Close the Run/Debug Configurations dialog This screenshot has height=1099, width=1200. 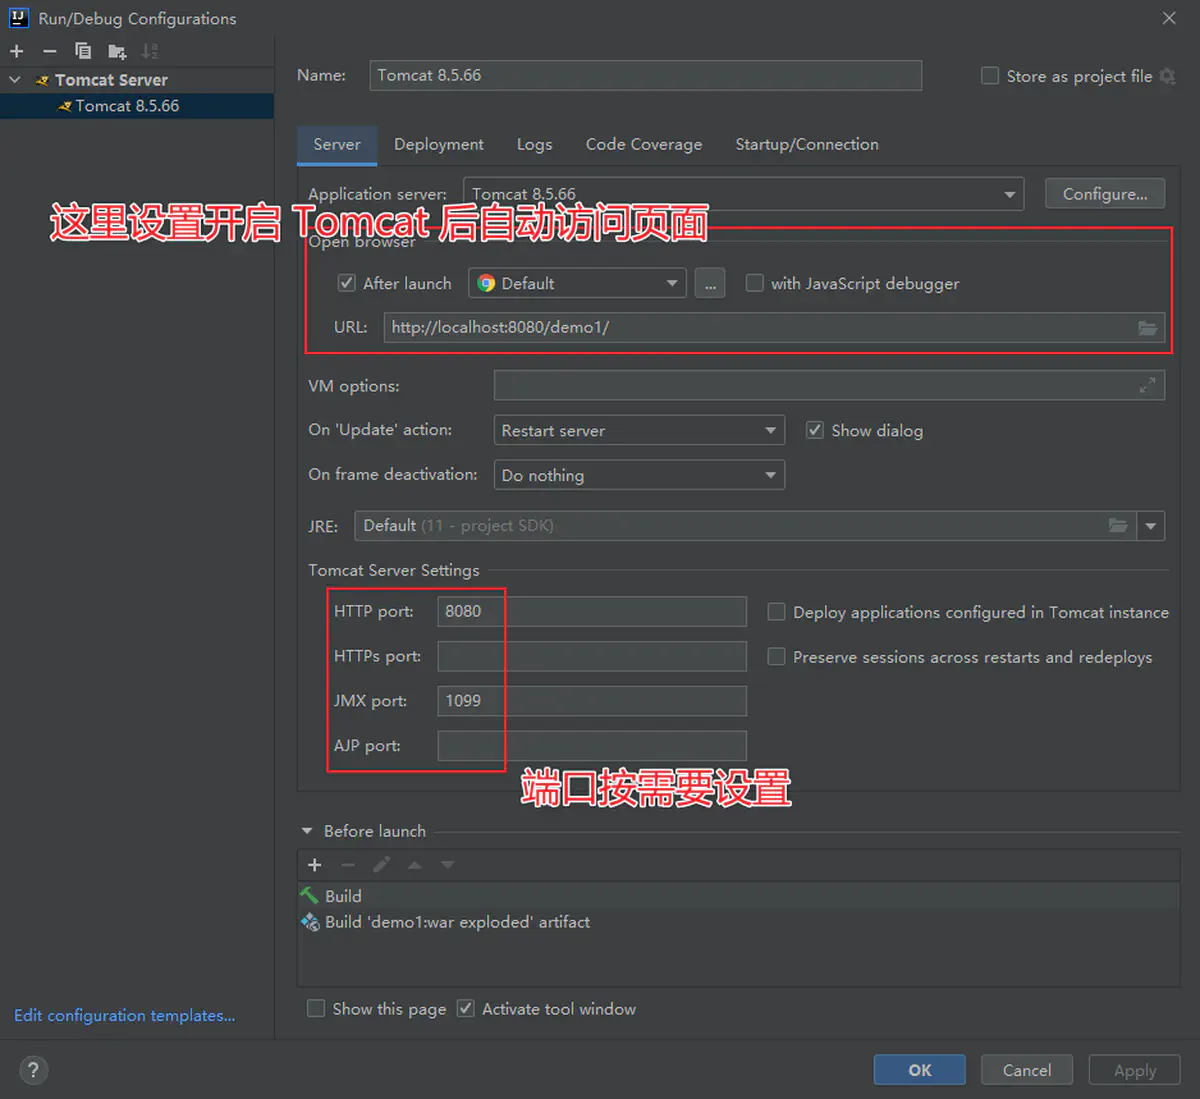(x=1169, y=18)
